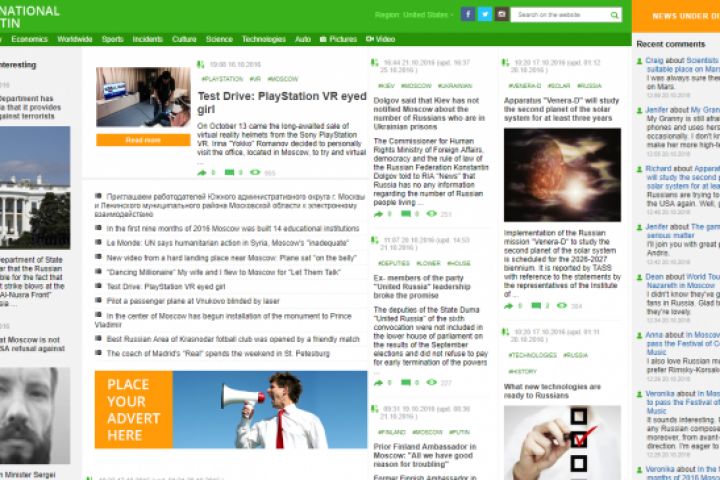Open headline 'Apparatus Venera-D will study the second planet'

click(x=562, y=109)
